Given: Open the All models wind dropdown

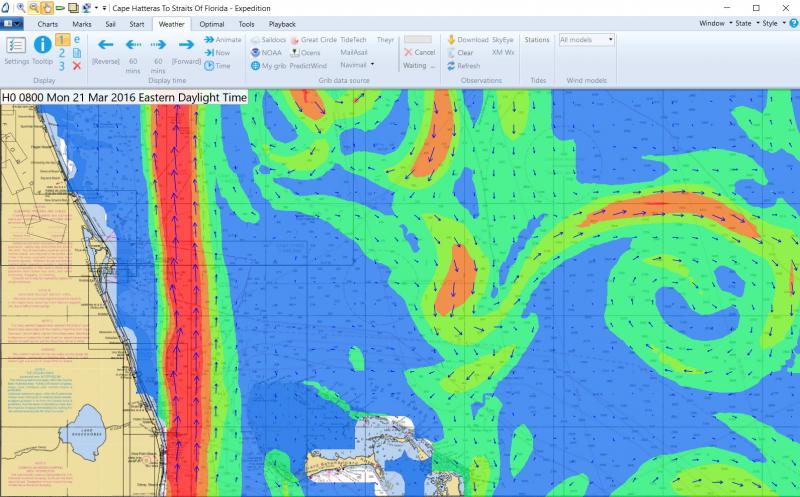Looking at the screenshot, I should [x=586, y=40].
